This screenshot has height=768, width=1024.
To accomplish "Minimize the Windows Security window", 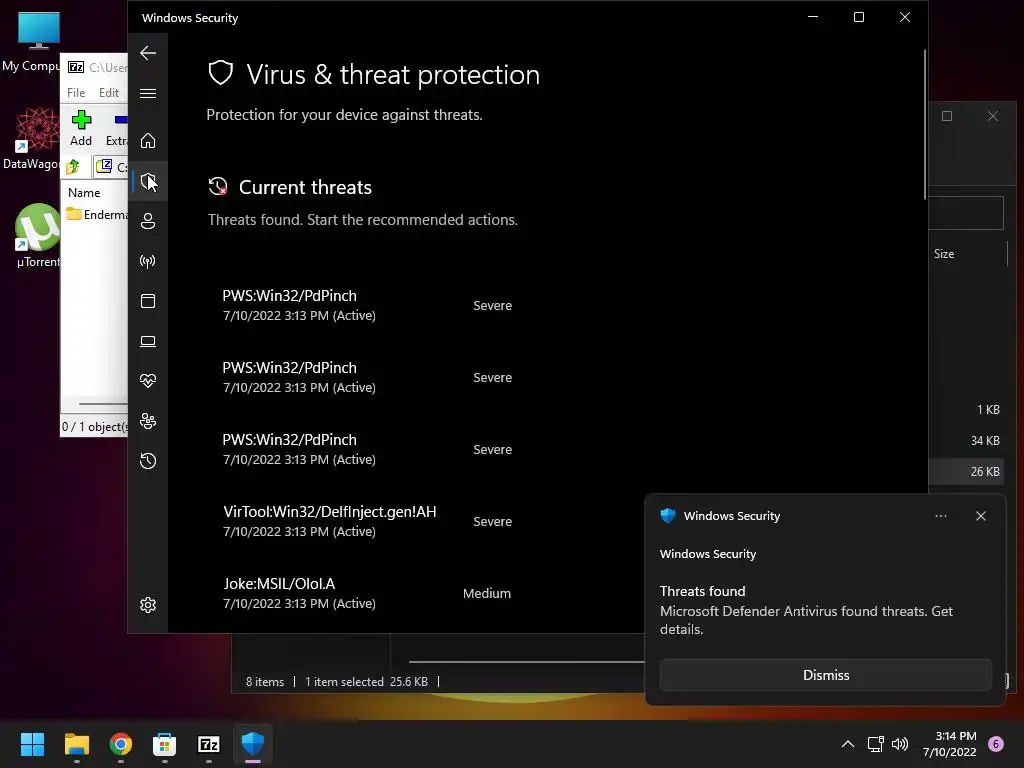I will tap(813, 18).
